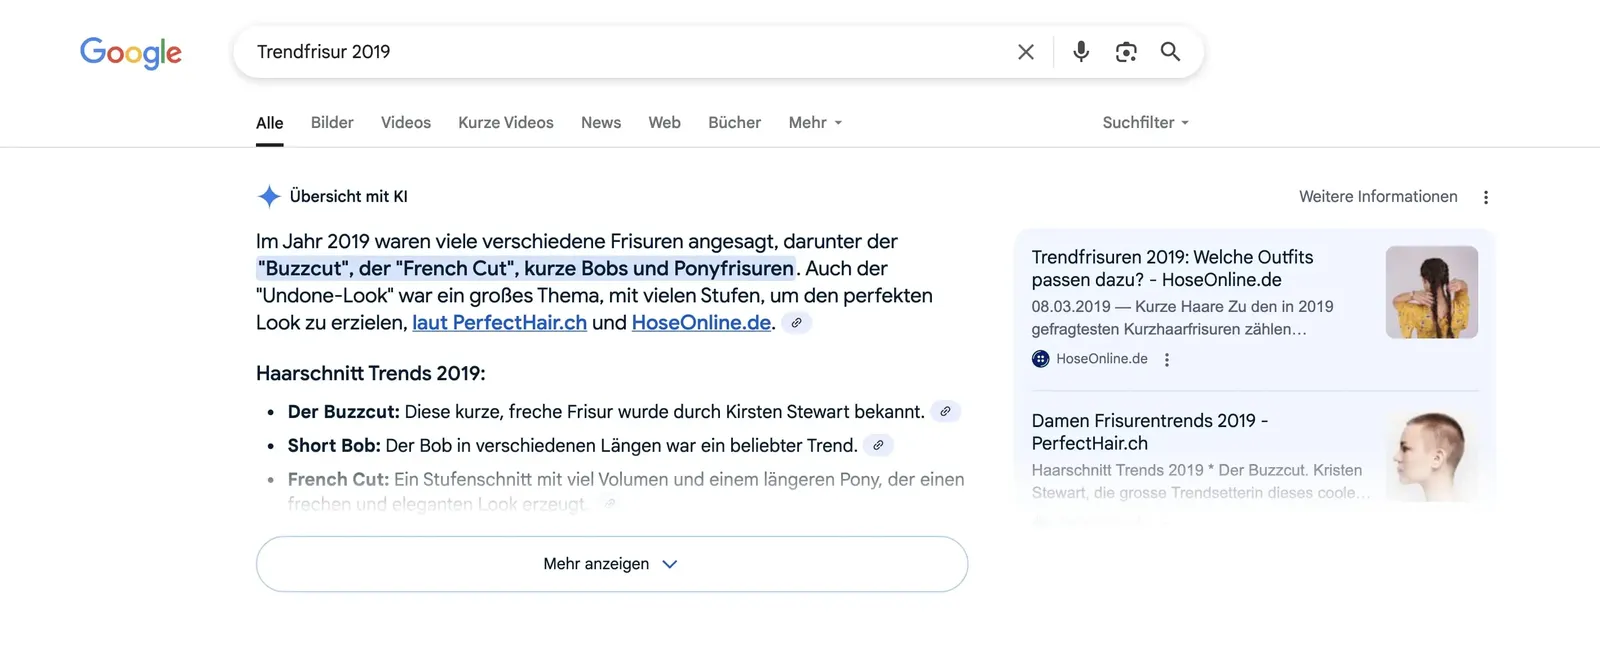Follow the laut PerfectHair.ch link
1600x651 pixels.
pyautogui.click(x=499, y=323)
